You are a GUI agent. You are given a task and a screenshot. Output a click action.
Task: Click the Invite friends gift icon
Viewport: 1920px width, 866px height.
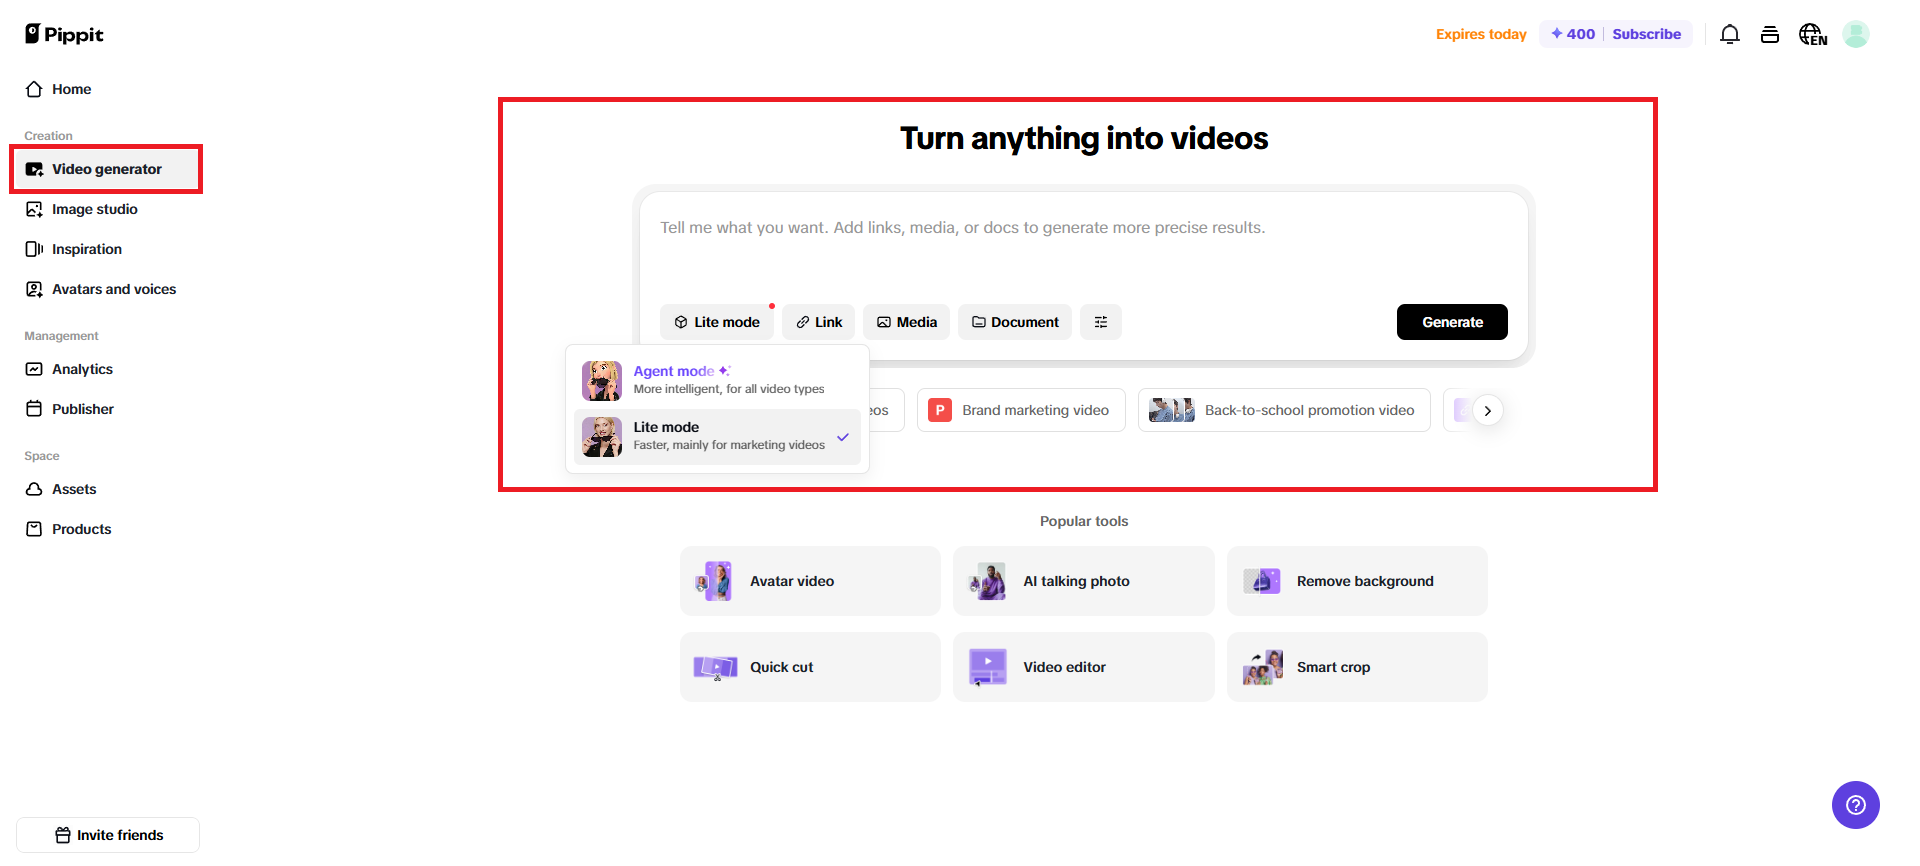click(63, 835)
